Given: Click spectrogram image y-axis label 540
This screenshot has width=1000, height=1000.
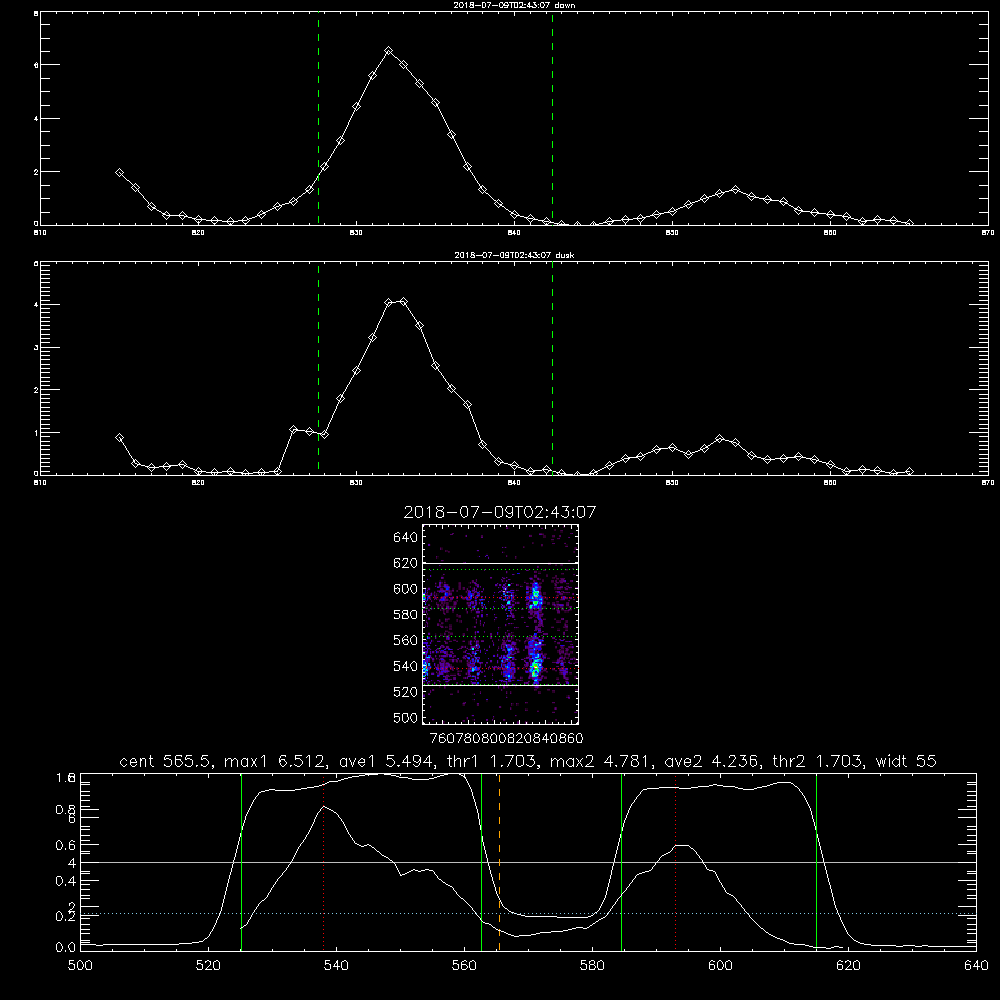Looking at the screenshot, I should (406, 666).
